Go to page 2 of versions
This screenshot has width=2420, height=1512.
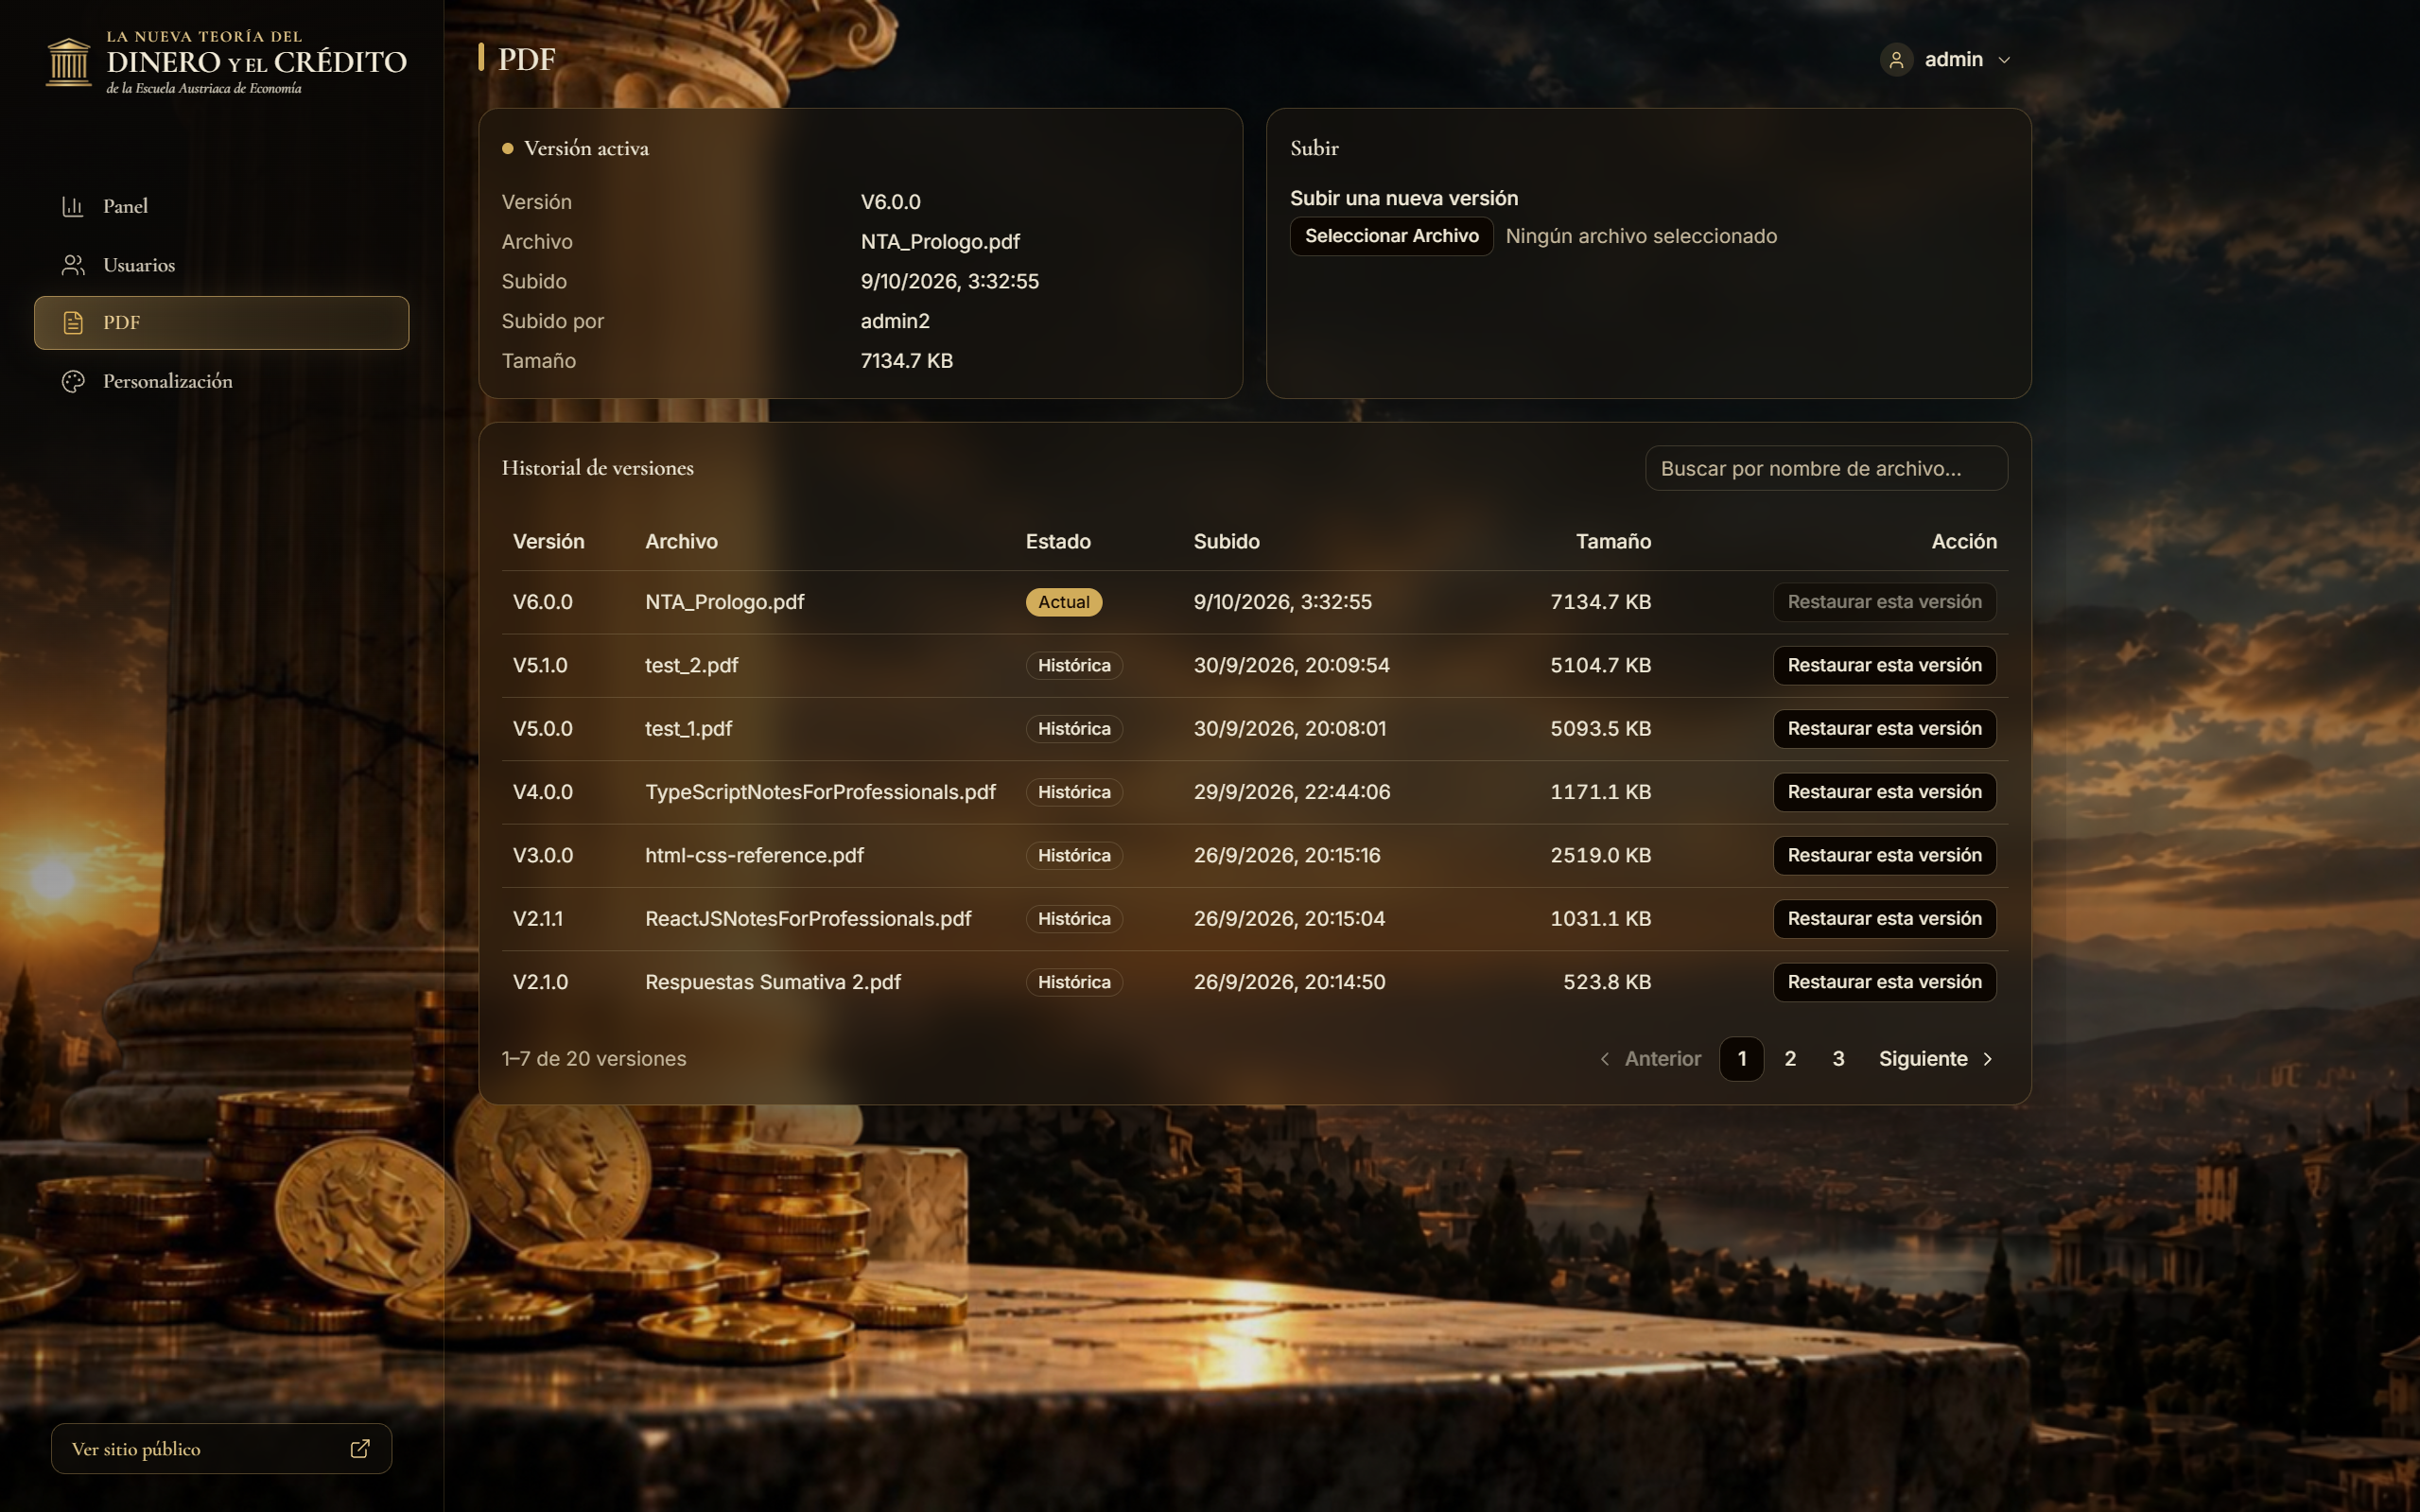click(x=1790, y=1059)
